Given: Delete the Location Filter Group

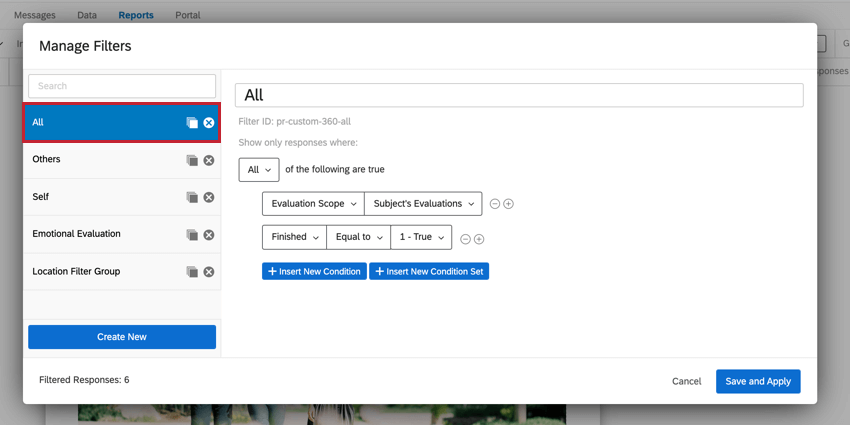Looking at the screenshot, I should [x=209, y=272].
